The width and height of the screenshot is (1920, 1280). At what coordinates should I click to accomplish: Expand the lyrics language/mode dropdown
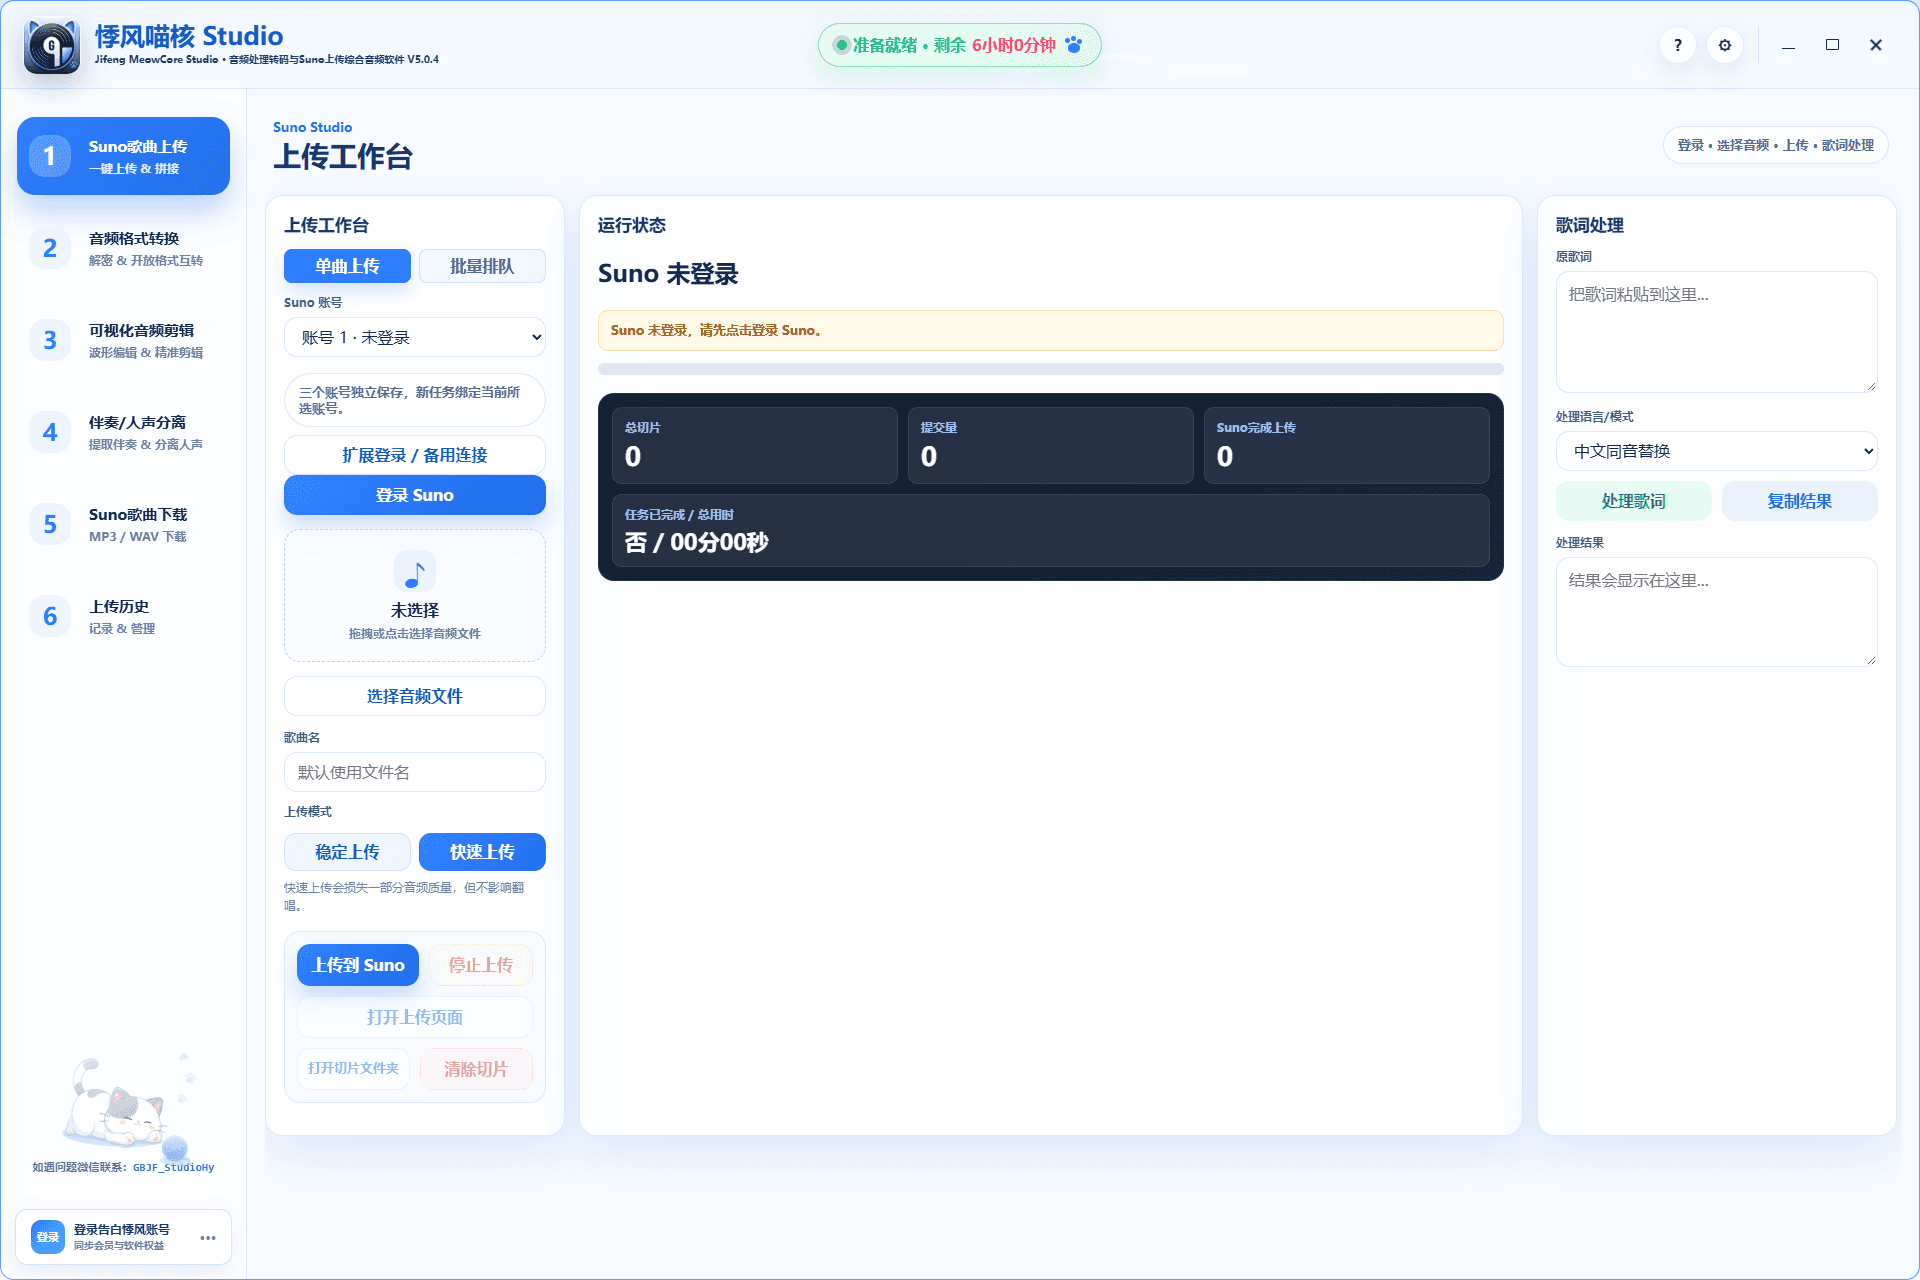pyautogui.click(x=1716, y=451)
